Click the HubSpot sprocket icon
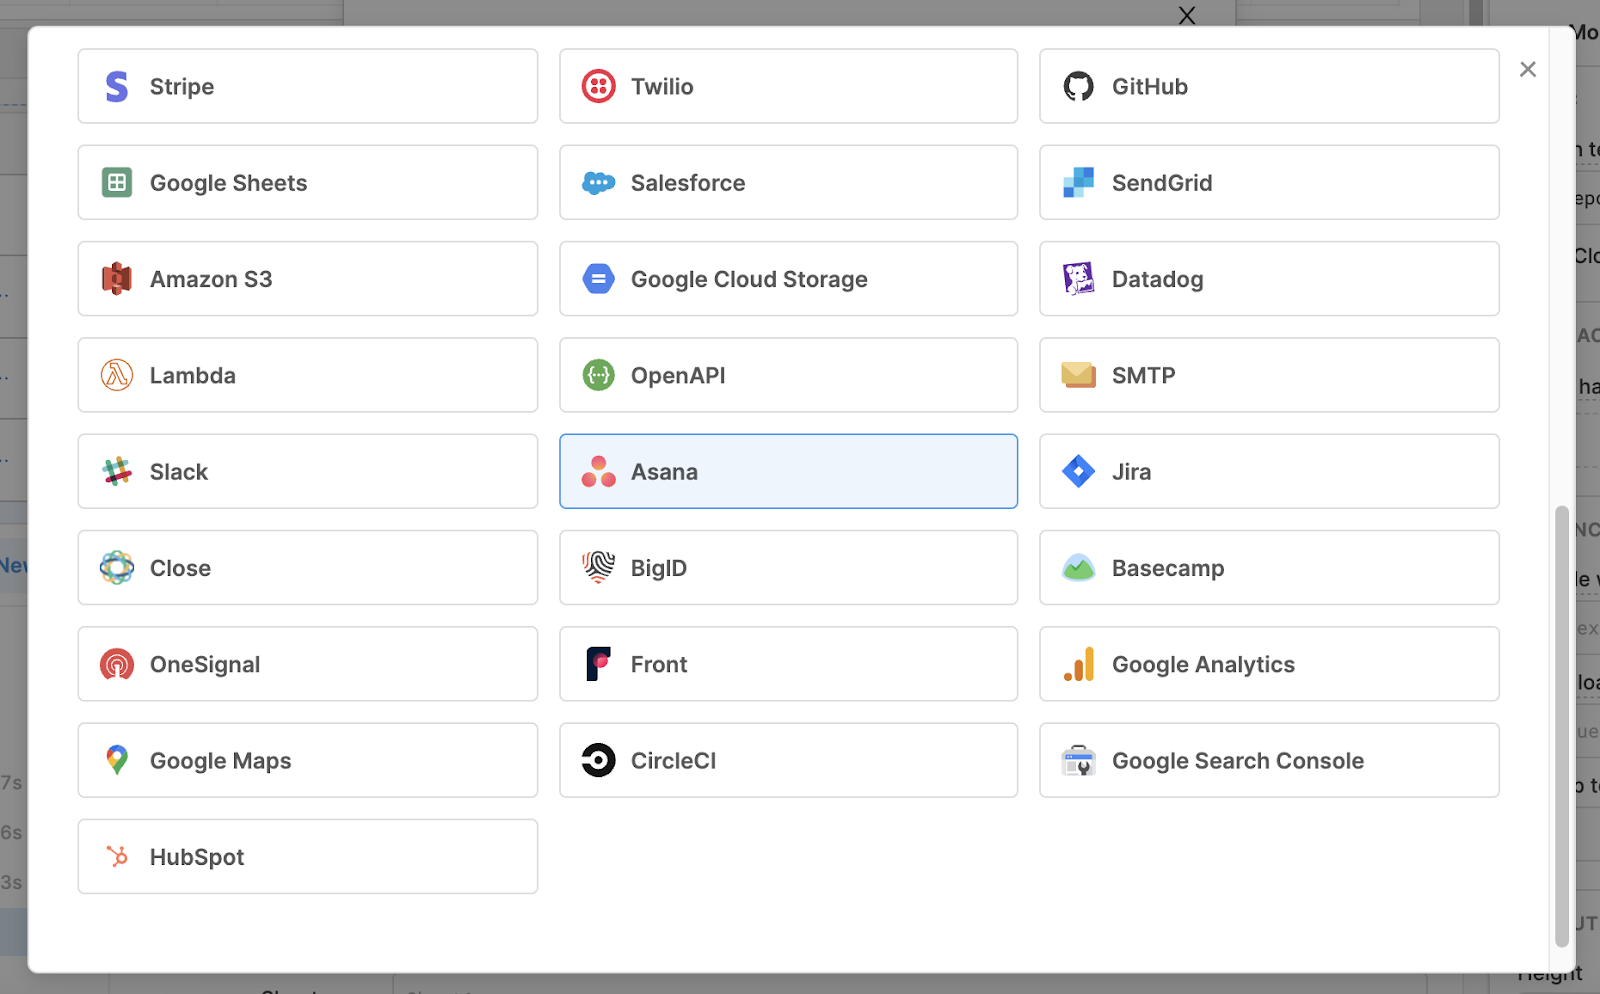The image size is (1600, 994). click(117, 856)
